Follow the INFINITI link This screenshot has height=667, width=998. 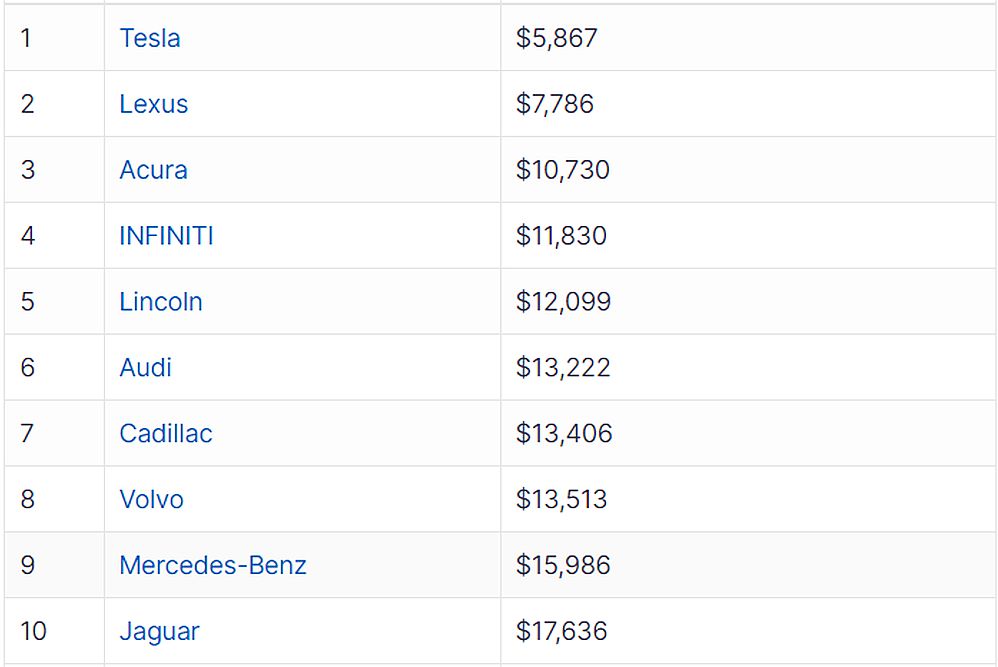tap(166, 235)
